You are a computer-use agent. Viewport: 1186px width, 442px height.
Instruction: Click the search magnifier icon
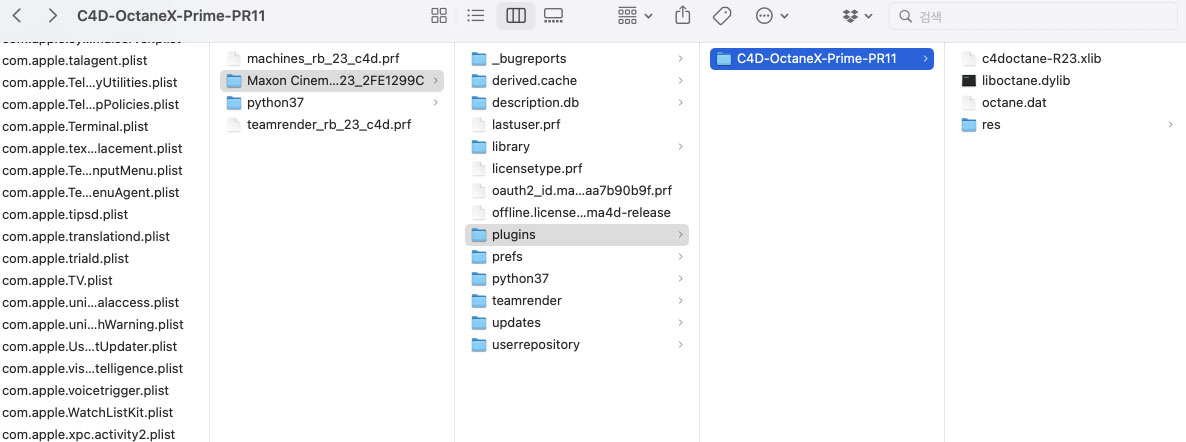coord(905,16)
